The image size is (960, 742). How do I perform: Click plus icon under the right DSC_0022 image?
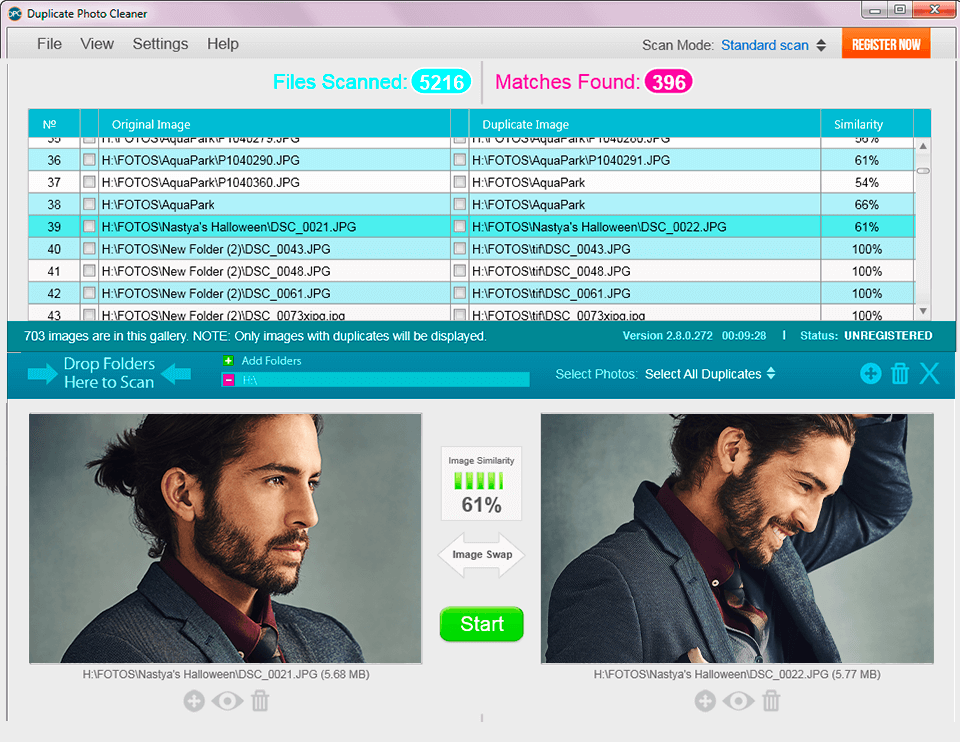(x=705, y=701)
